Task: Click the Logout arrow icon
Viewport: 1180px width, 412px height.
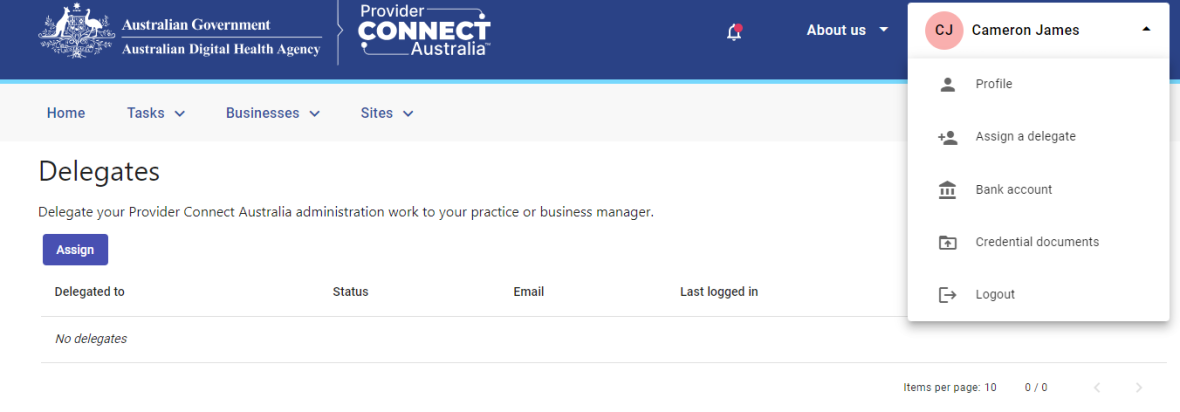Action: pos(947,295)
